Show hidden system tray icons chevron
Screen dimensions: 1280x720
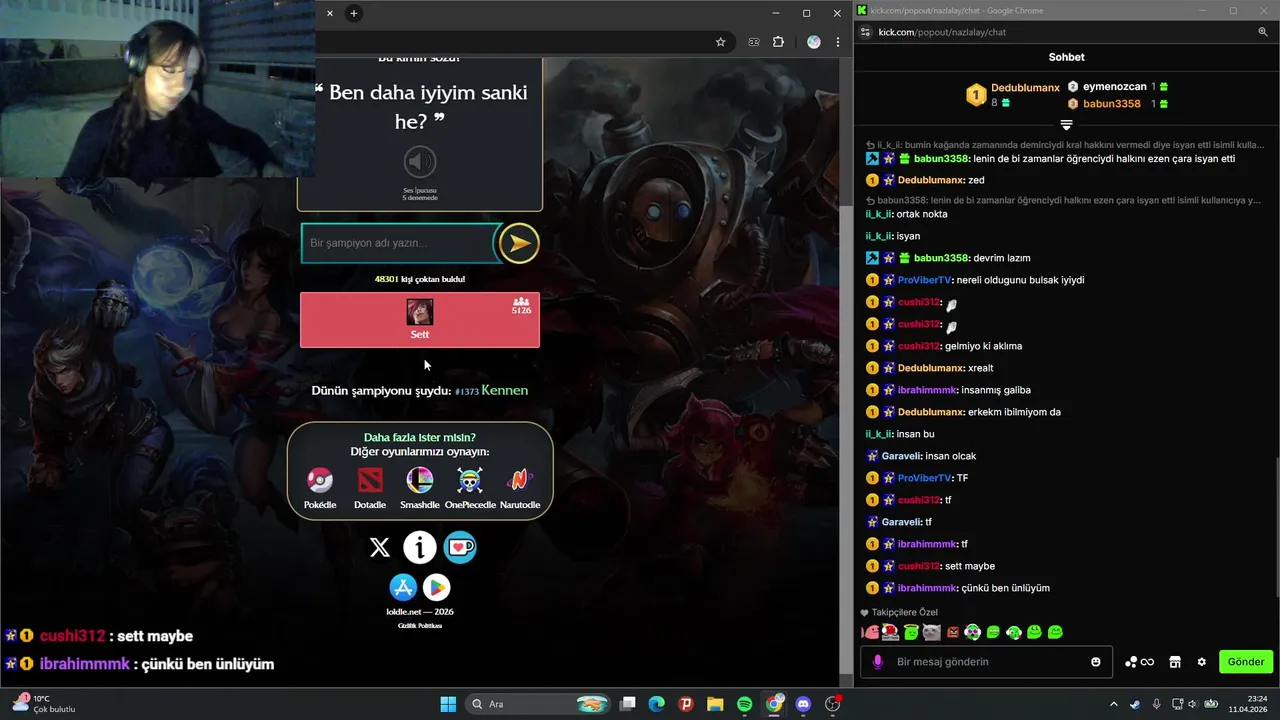[x=1114, y=704]
